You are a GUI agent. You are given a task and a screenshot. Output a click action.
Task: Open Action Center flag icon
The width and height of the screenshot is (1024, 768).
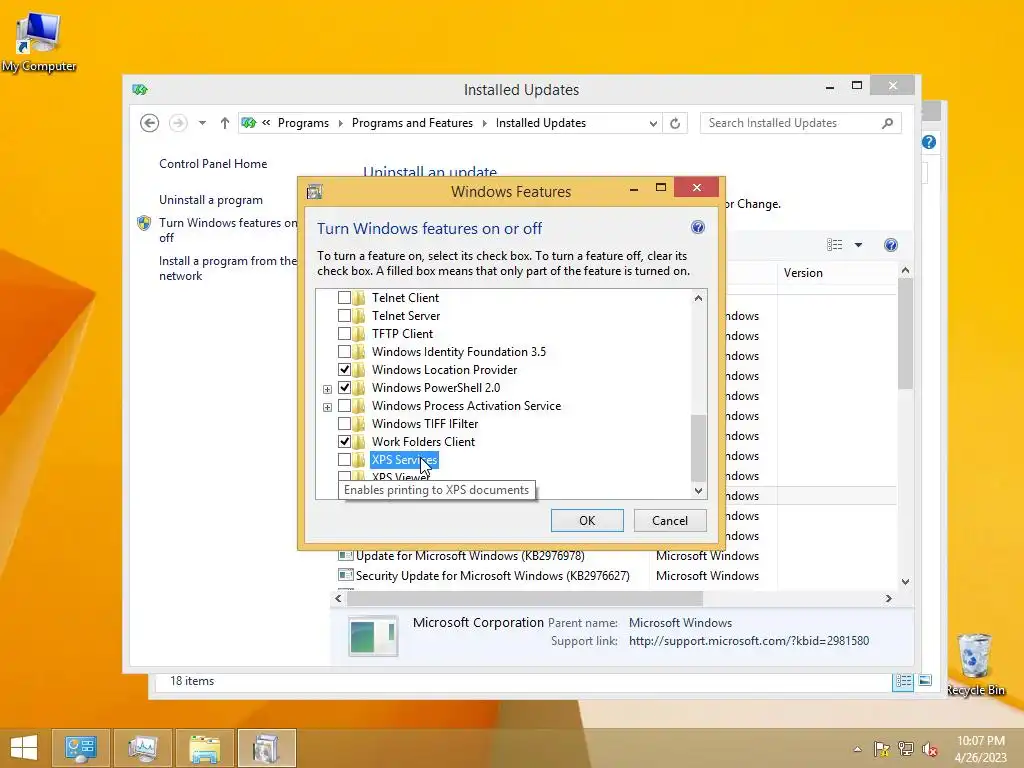(x=882, y=749)
